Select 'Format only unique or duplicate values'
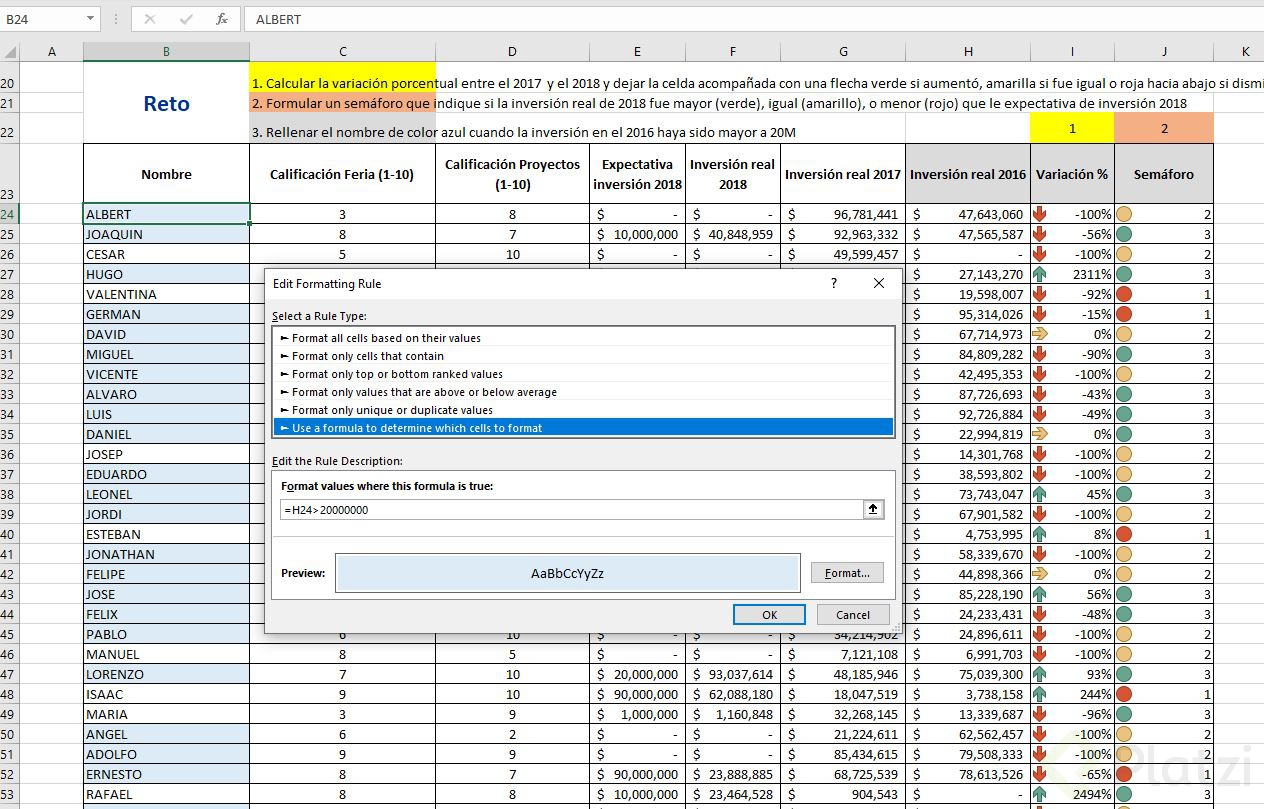 pyautogui.click(x=392, y=410)
